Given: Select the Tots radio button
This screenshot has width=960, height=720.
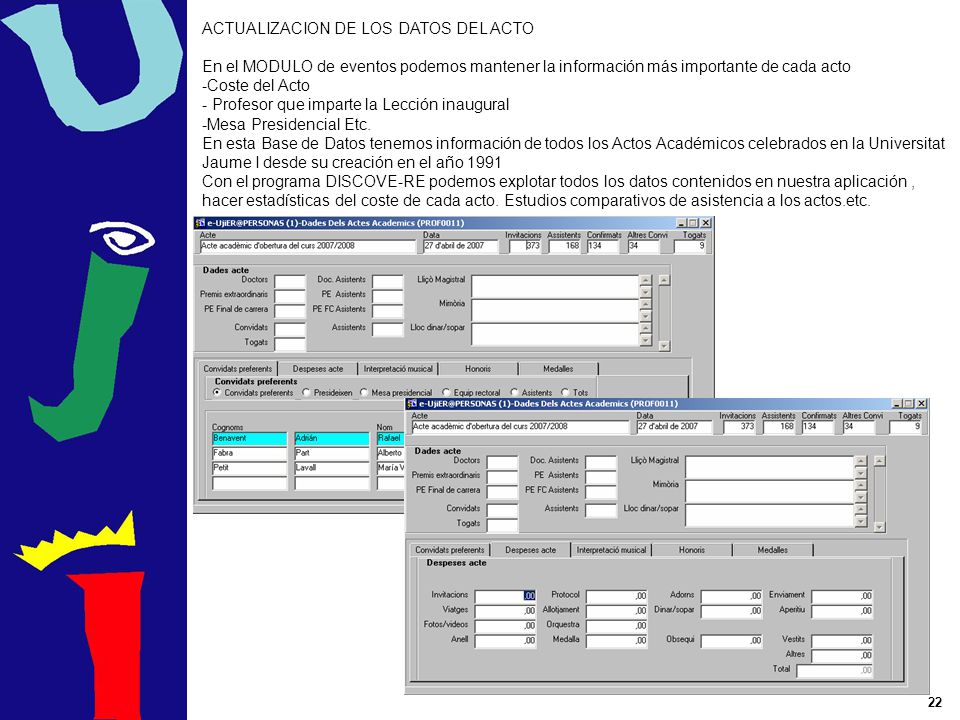Looking at the screenshot, I should 565,392.
